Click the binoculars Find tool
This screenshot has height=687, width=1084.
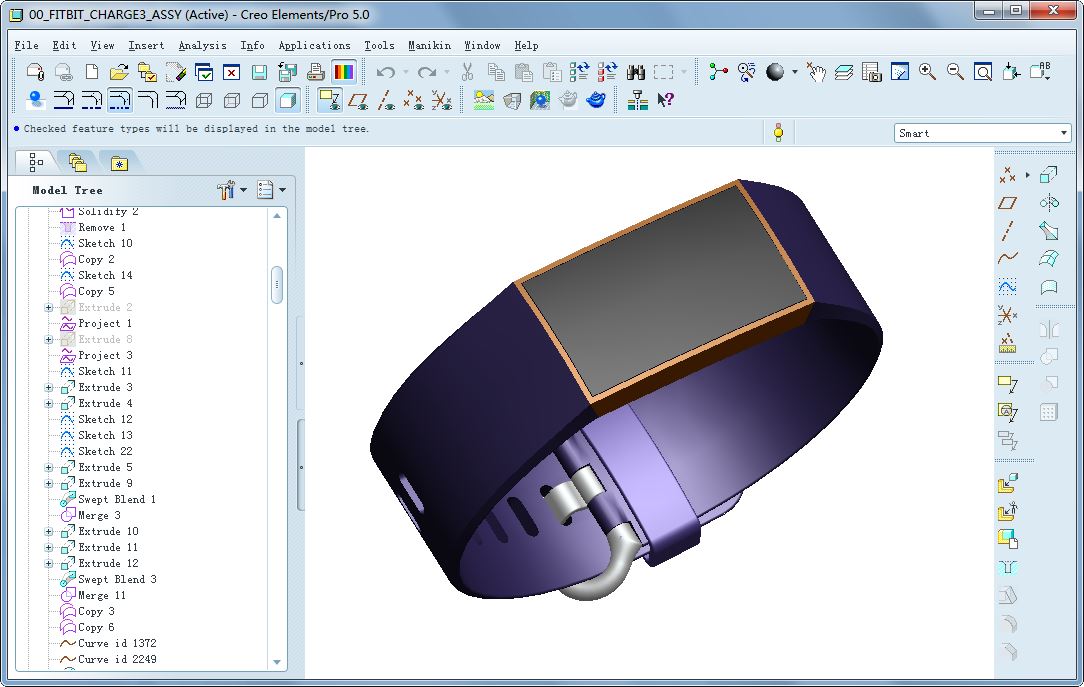[635, 72]
